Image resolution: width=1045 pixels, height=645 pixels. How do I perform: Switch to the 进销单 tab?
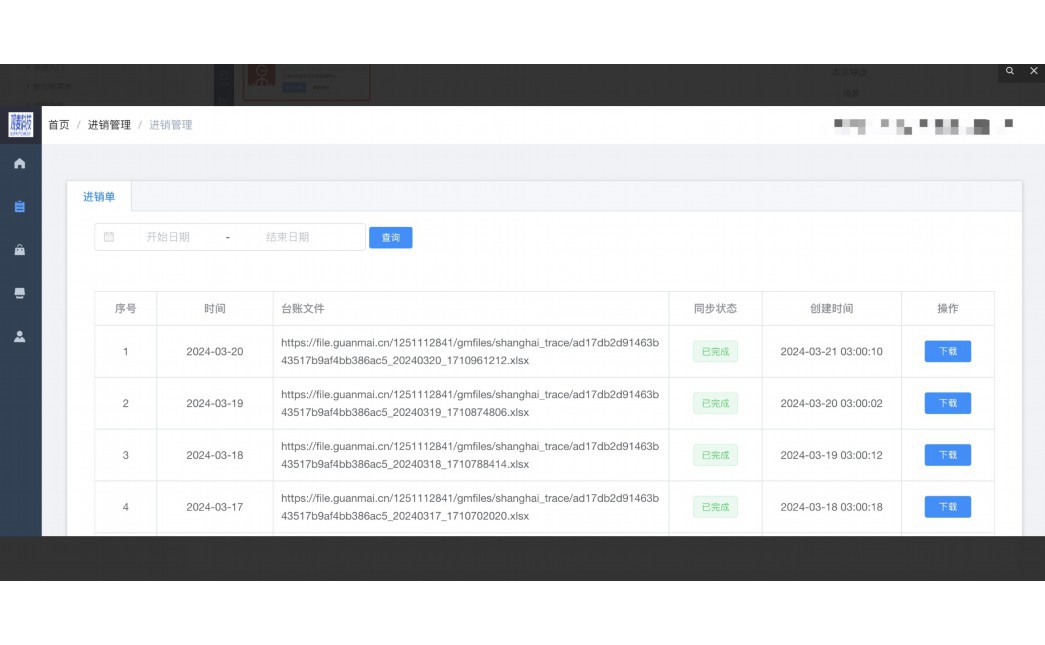[x=99, y=197]
